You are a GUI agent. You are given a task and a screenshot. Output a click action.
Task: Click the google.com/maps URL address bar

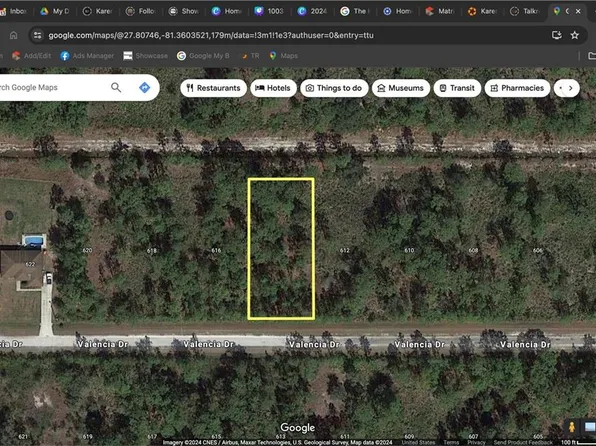click(x=211, y=35)
